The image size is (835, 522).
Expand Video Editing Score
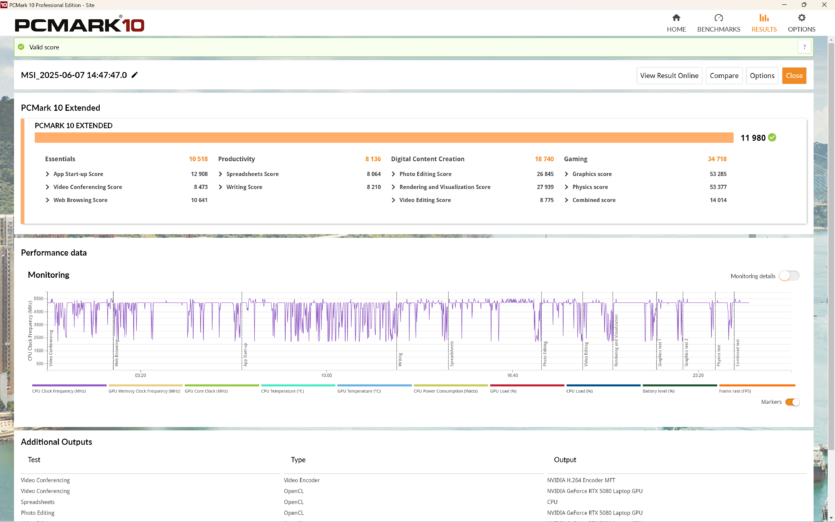(x=394, y=200)
